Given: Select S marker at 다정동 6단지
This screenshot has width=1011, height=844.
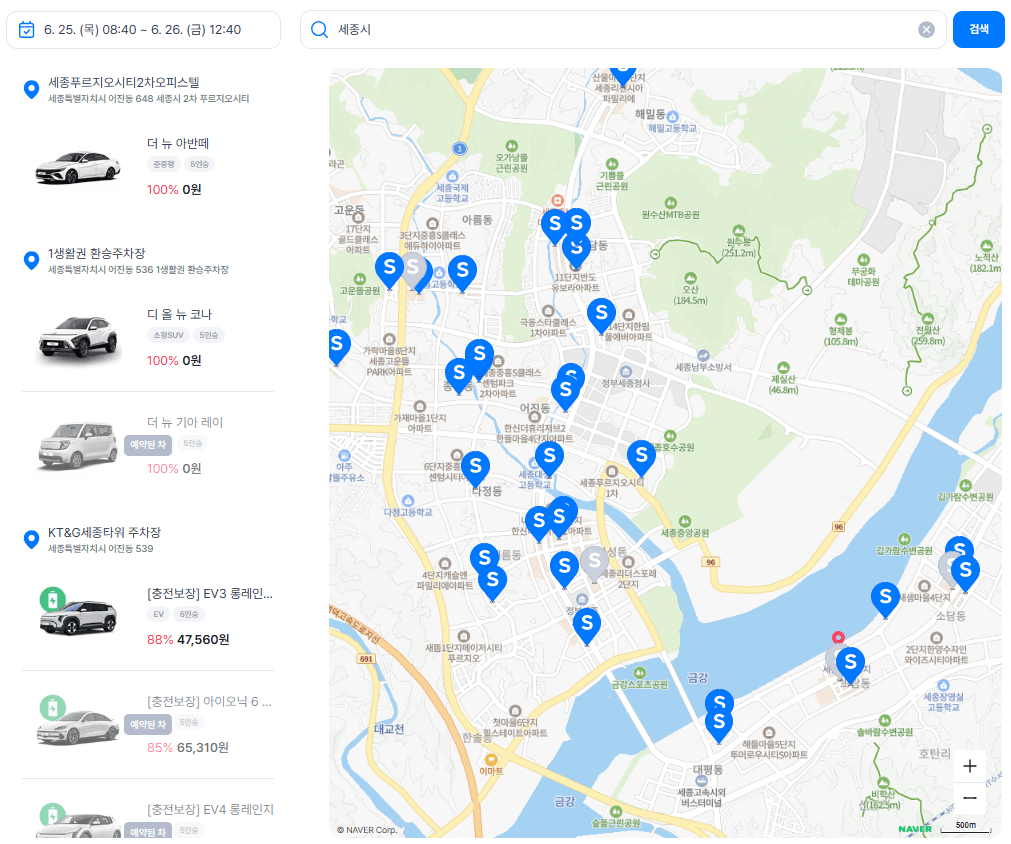Looking at the screenshot, I should [x=476, y=468].
